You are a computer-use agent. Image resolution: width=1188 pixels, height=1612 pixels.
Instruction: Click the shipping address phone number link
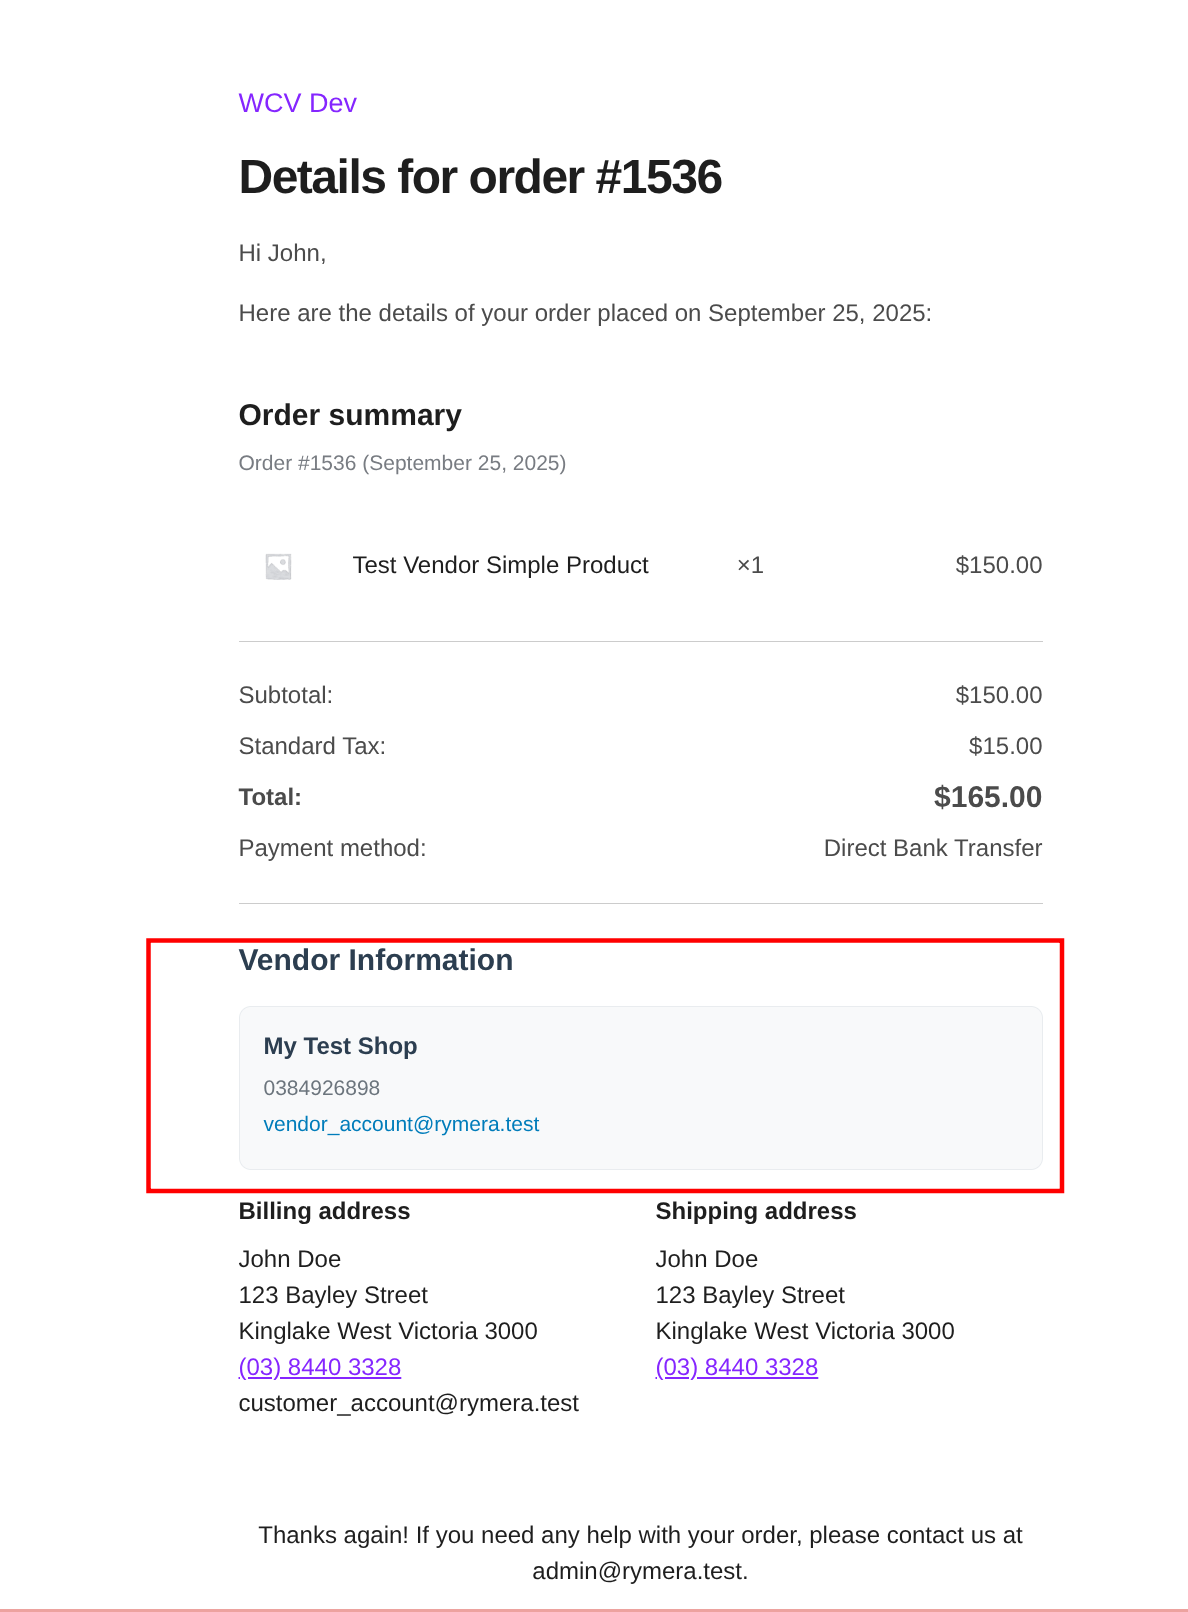736,1367
